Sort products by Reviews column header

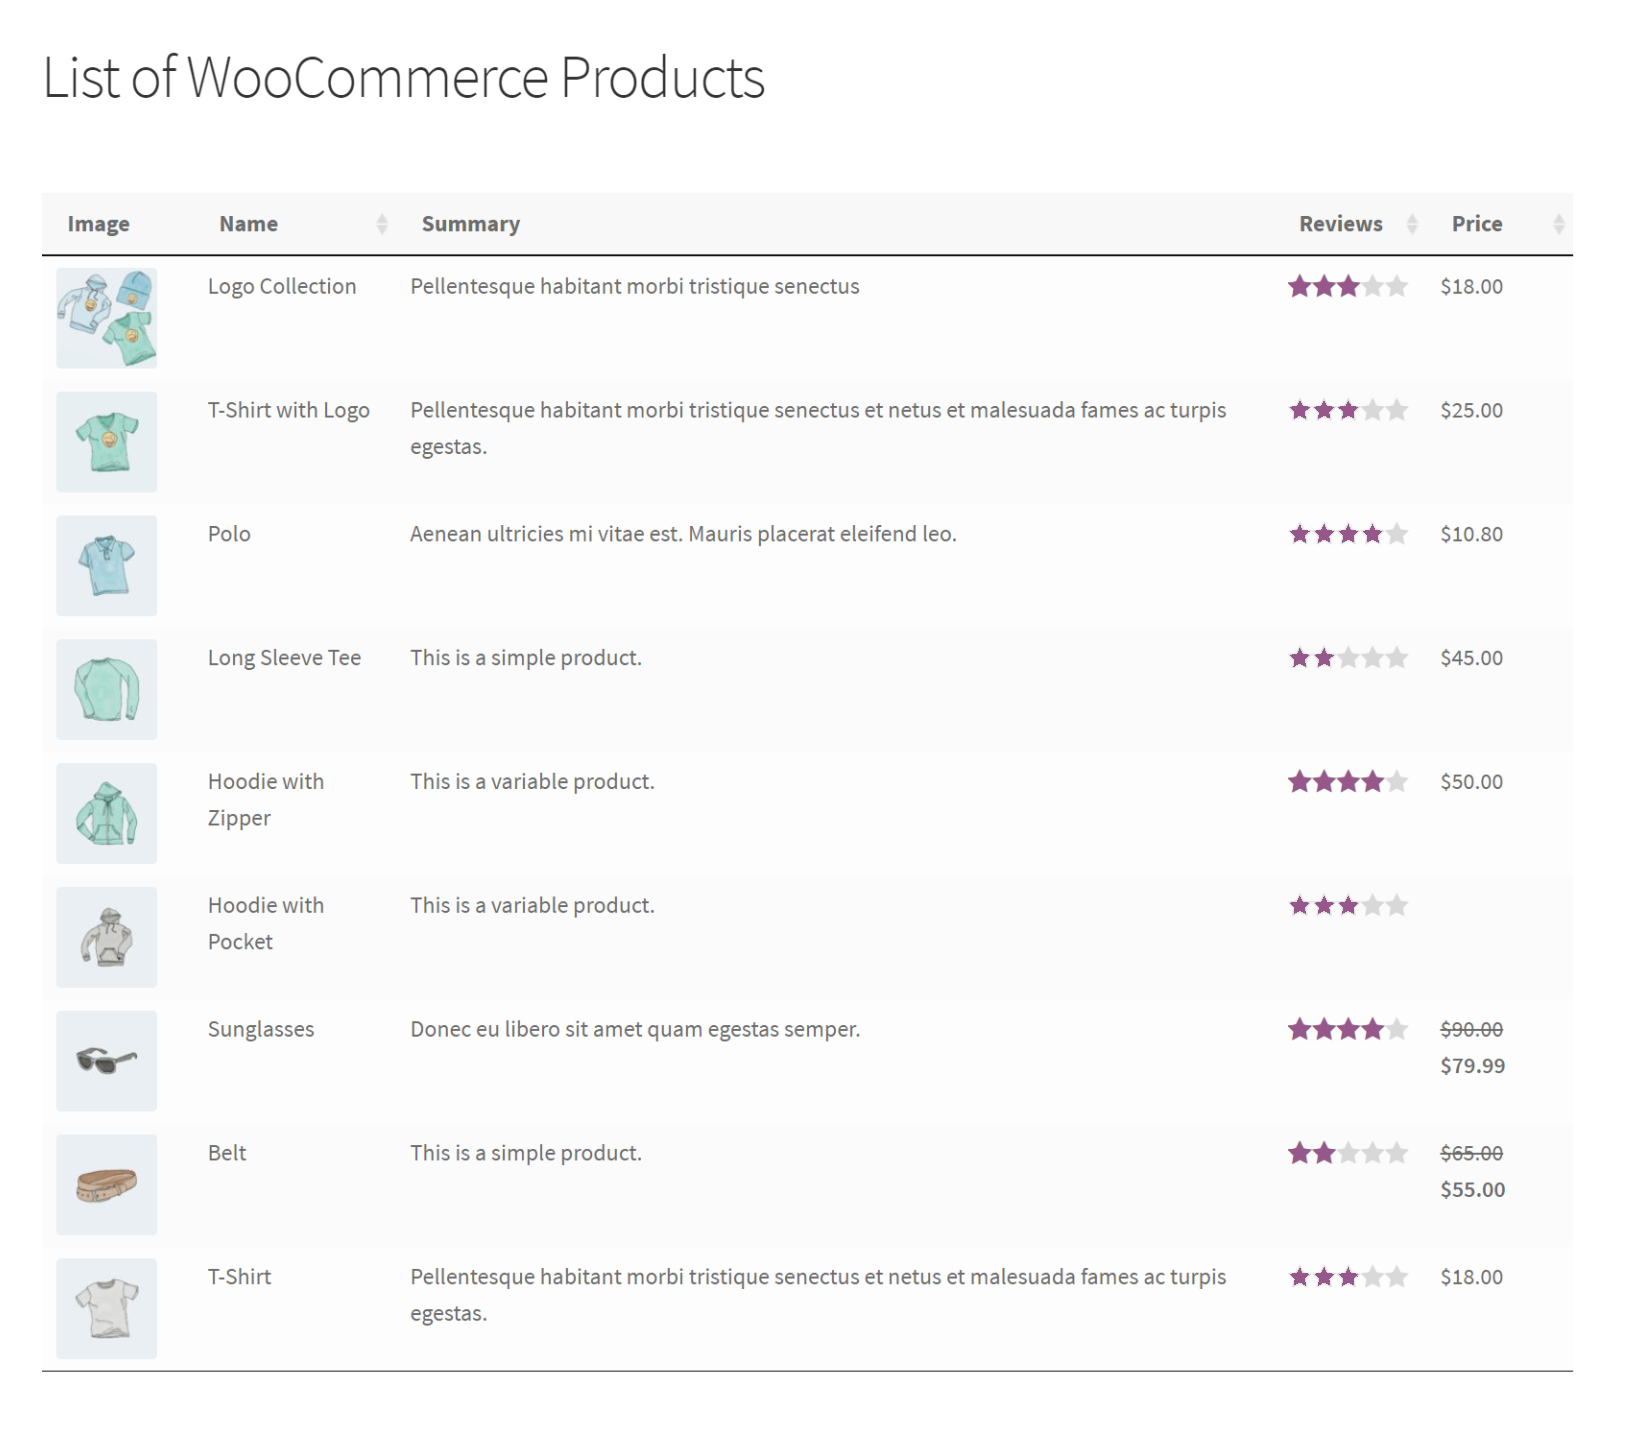[x=1340, y=223]
